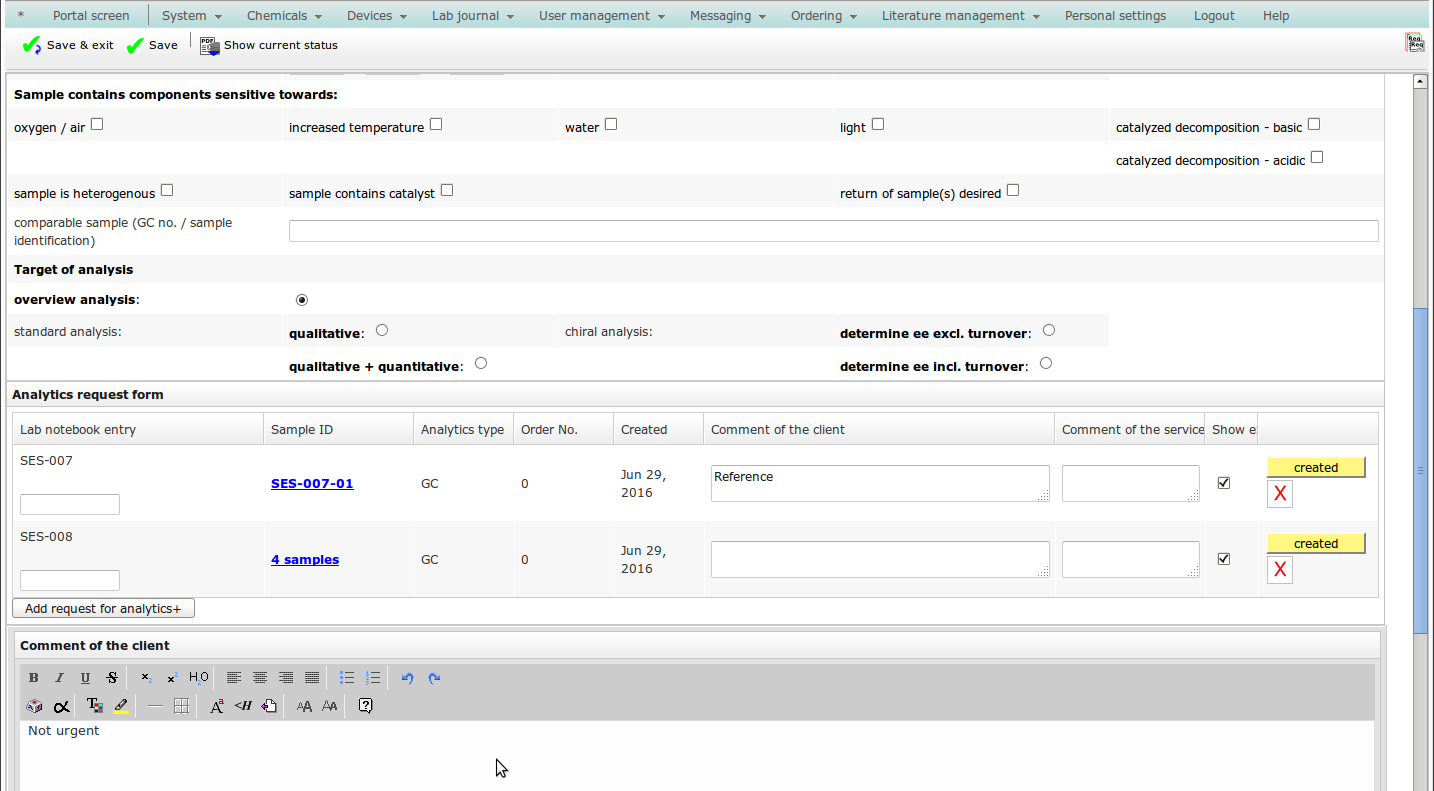This screenshot has width=1434, height=791.
Task: Expand the Literature management dropdown
Action: pyautogui.click(x=960, y=16)
